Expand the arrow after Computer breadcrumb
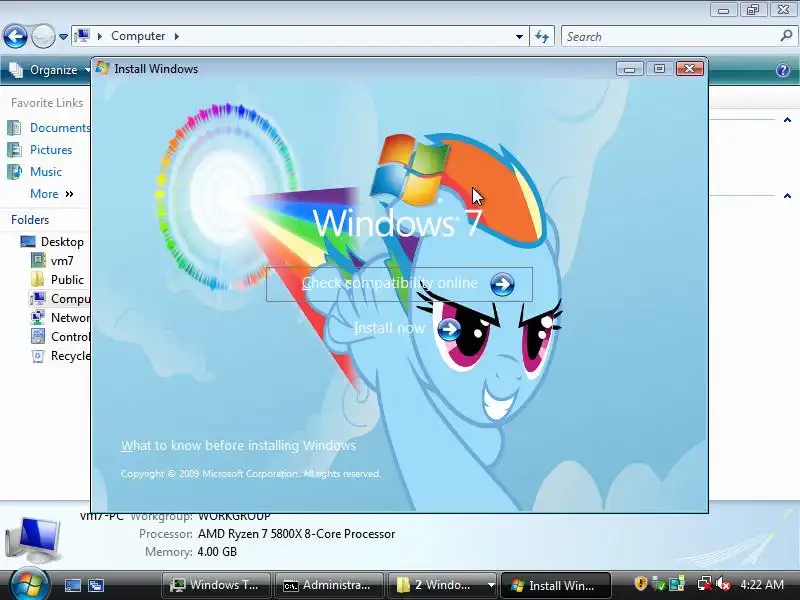This screenshot has height=600, width=800. tap(177, 36)
